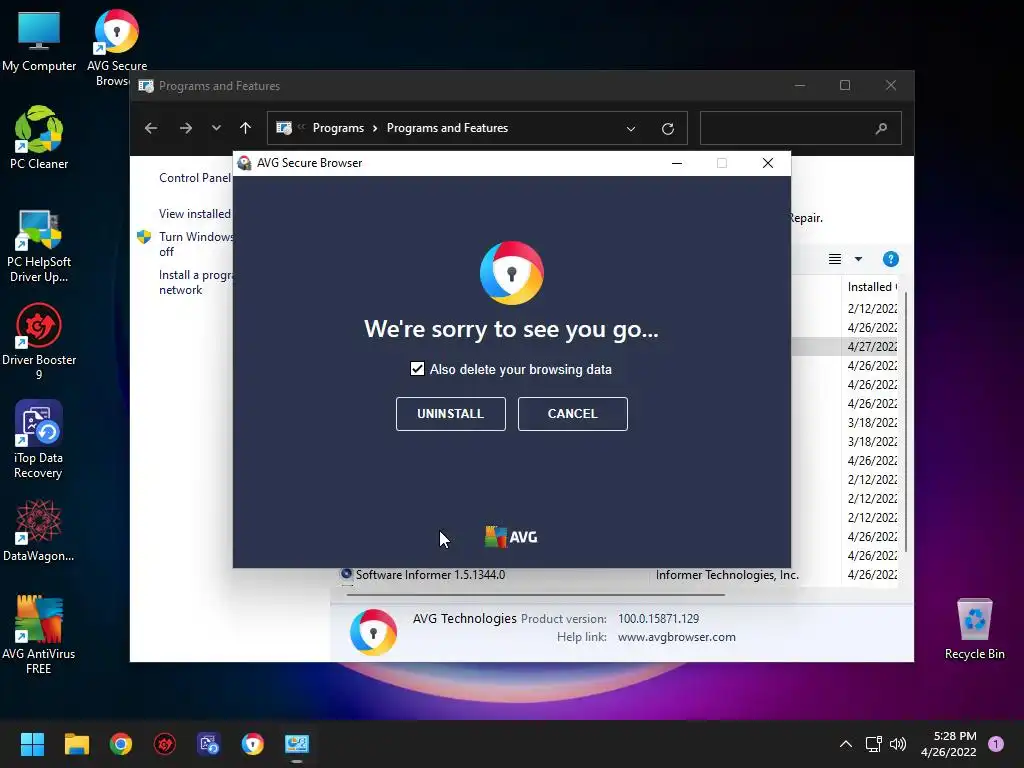The height and width of the screenshot is (768, 1024).
Task: Click www.avgbrowser.com help link
Action: click(x=677, y=637)
